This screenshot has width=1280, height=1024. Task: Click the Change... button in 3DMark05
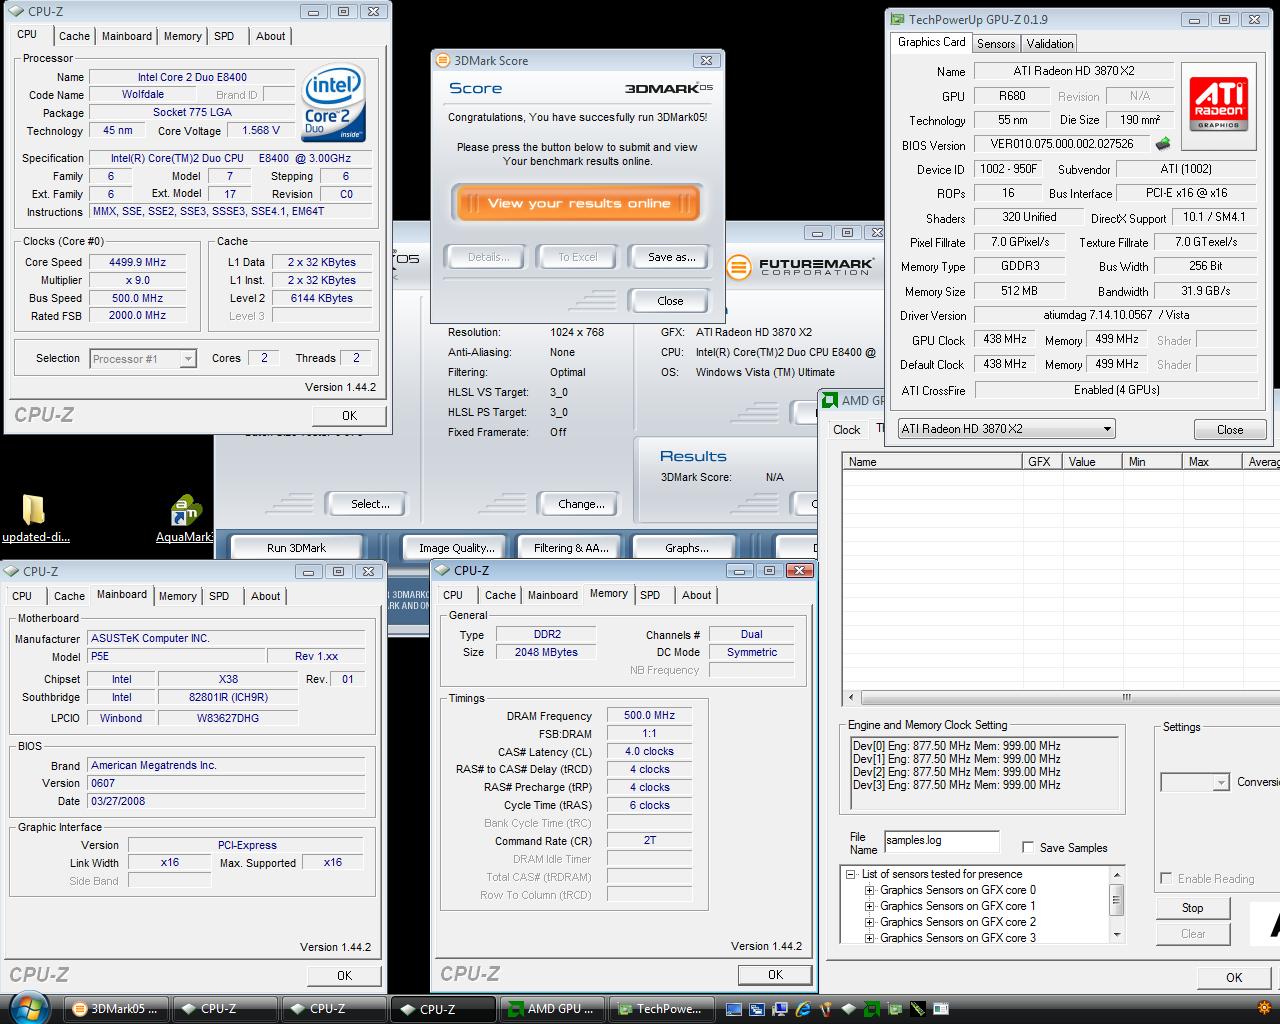581,504
